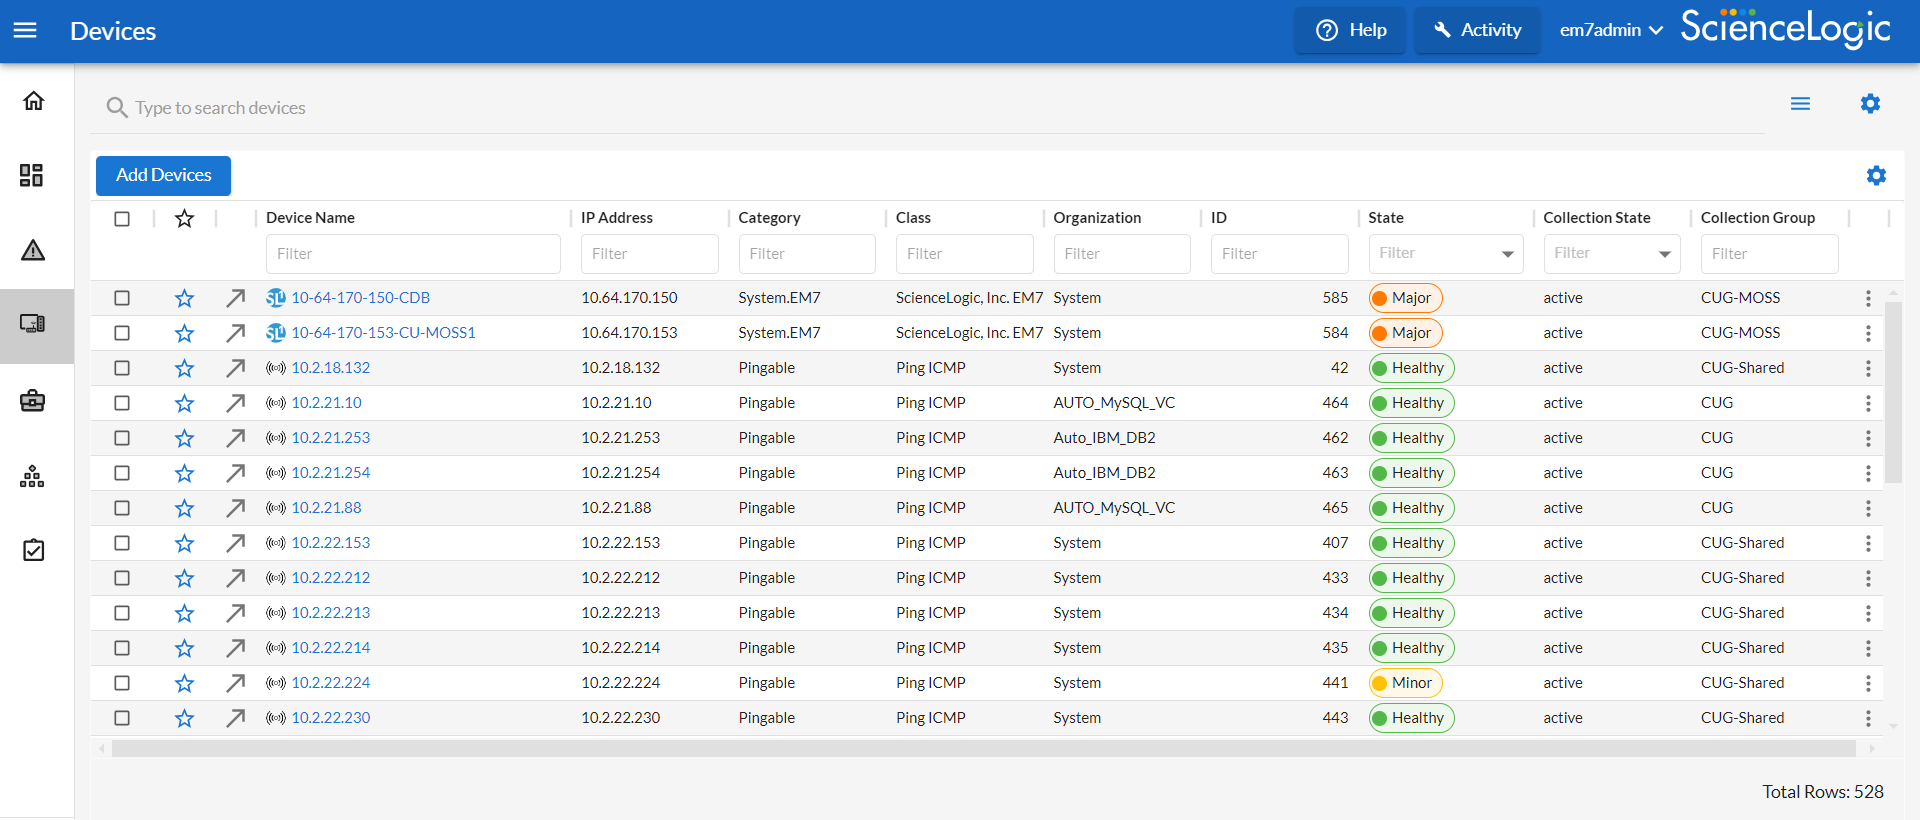Check the select-all devices checkbox
Viewport: 1920px width, 820px height.
(122, 218)
